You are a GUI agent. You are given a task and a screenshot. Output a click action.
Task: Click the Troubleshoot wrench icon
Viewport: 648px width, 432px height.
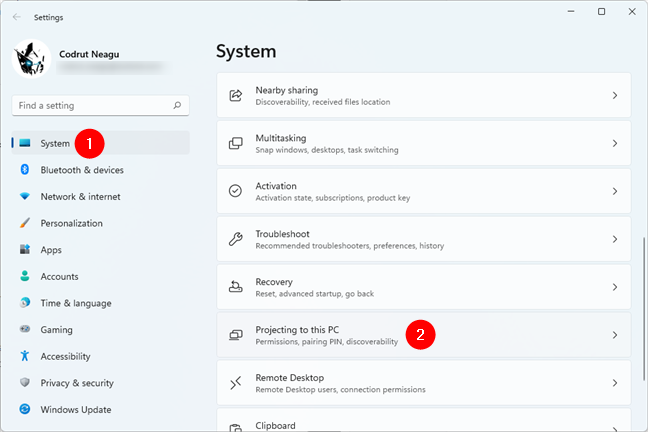click(x=236, y=239)
